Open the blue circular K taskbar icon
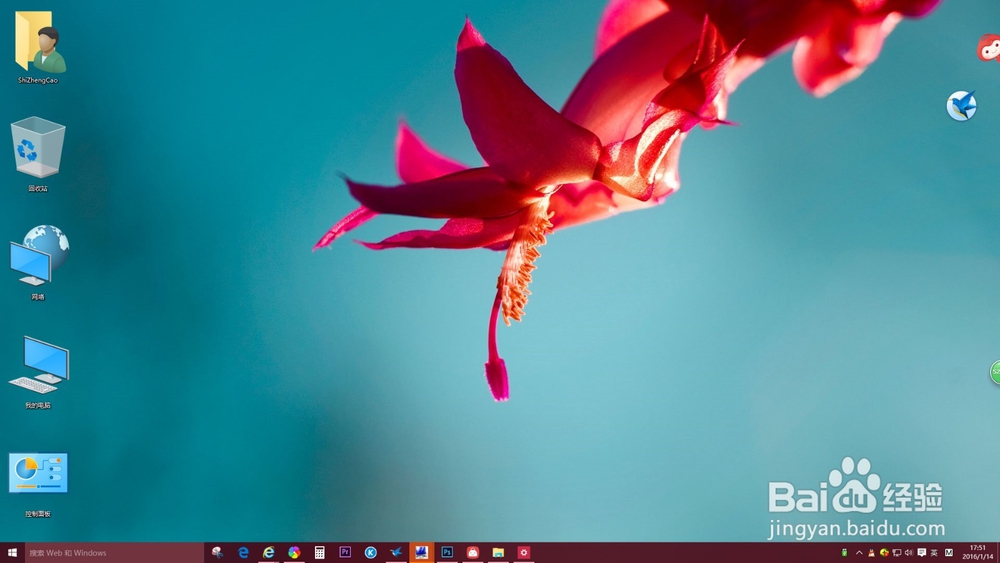 371,553
